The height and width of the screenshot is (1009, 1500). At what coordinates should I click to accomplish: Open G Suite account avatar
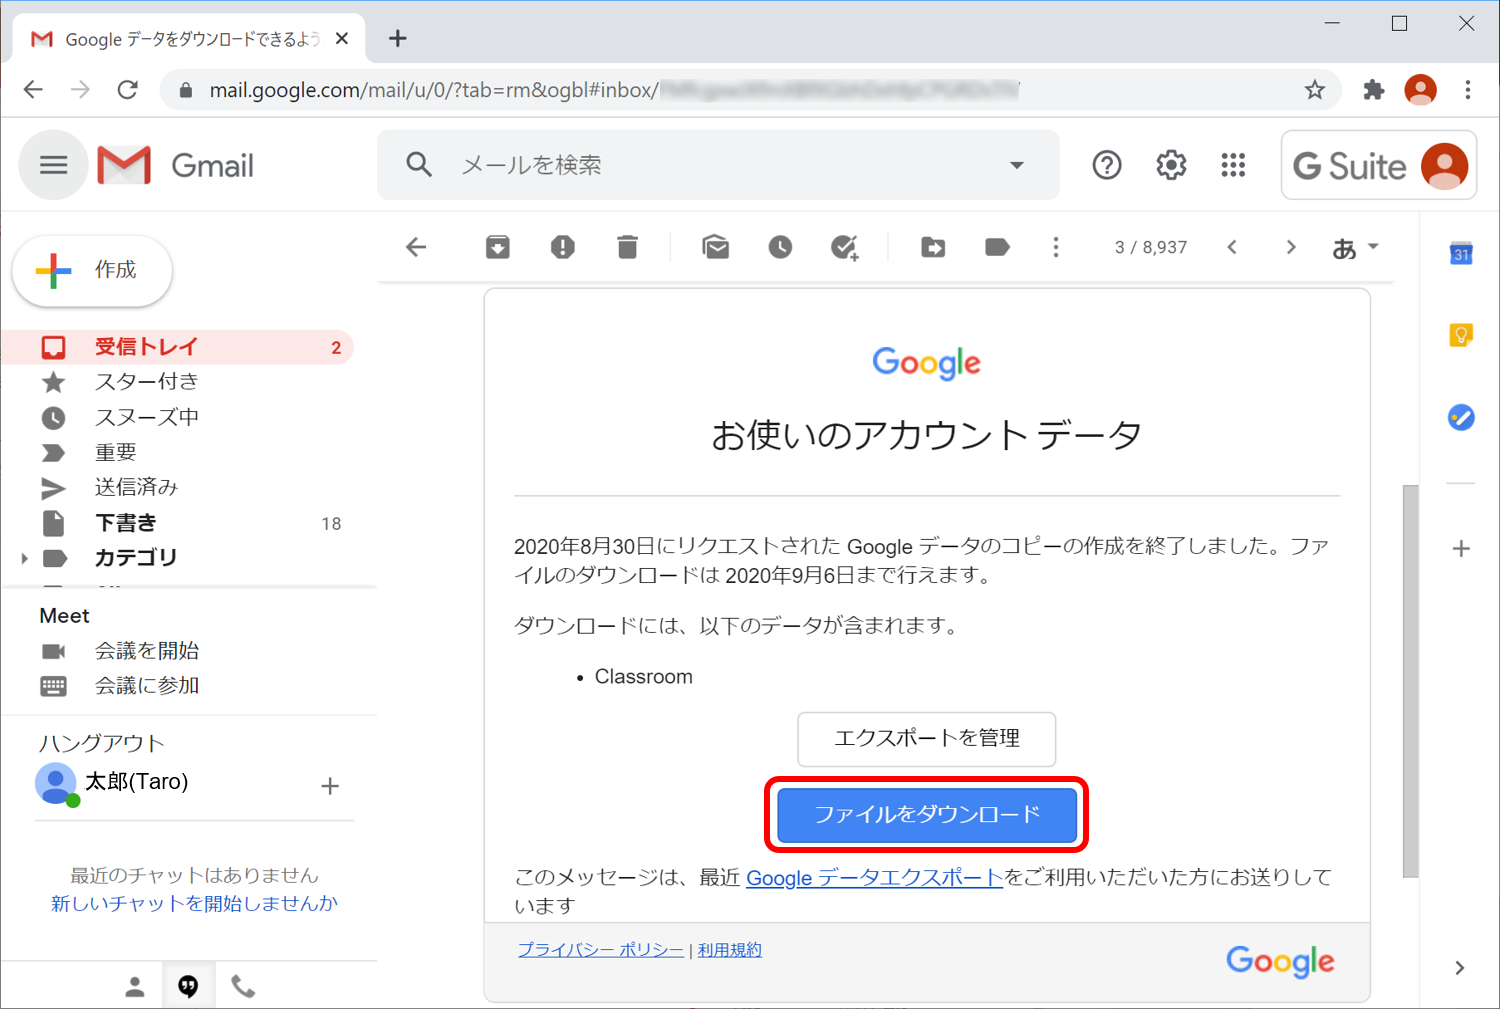(1444, 166)
